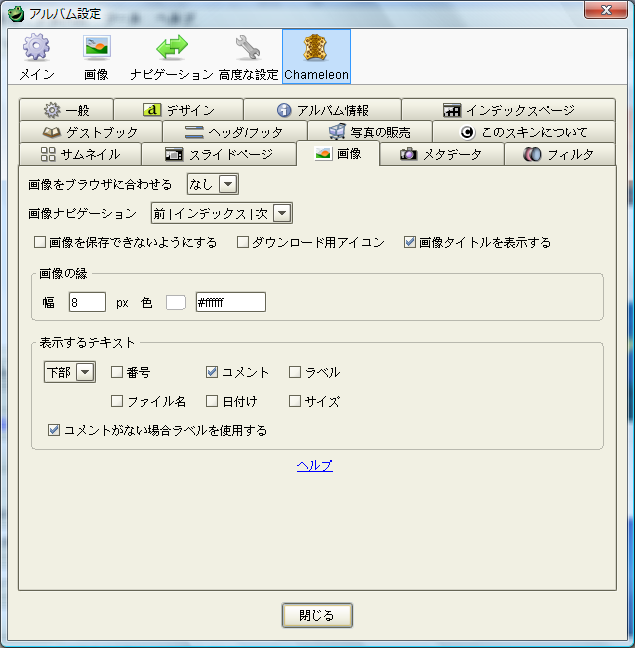Image resolution: width=635 pixels, height=648 pixels.
Task: Switch to the スライドページ tab
Action: (219, 154)
